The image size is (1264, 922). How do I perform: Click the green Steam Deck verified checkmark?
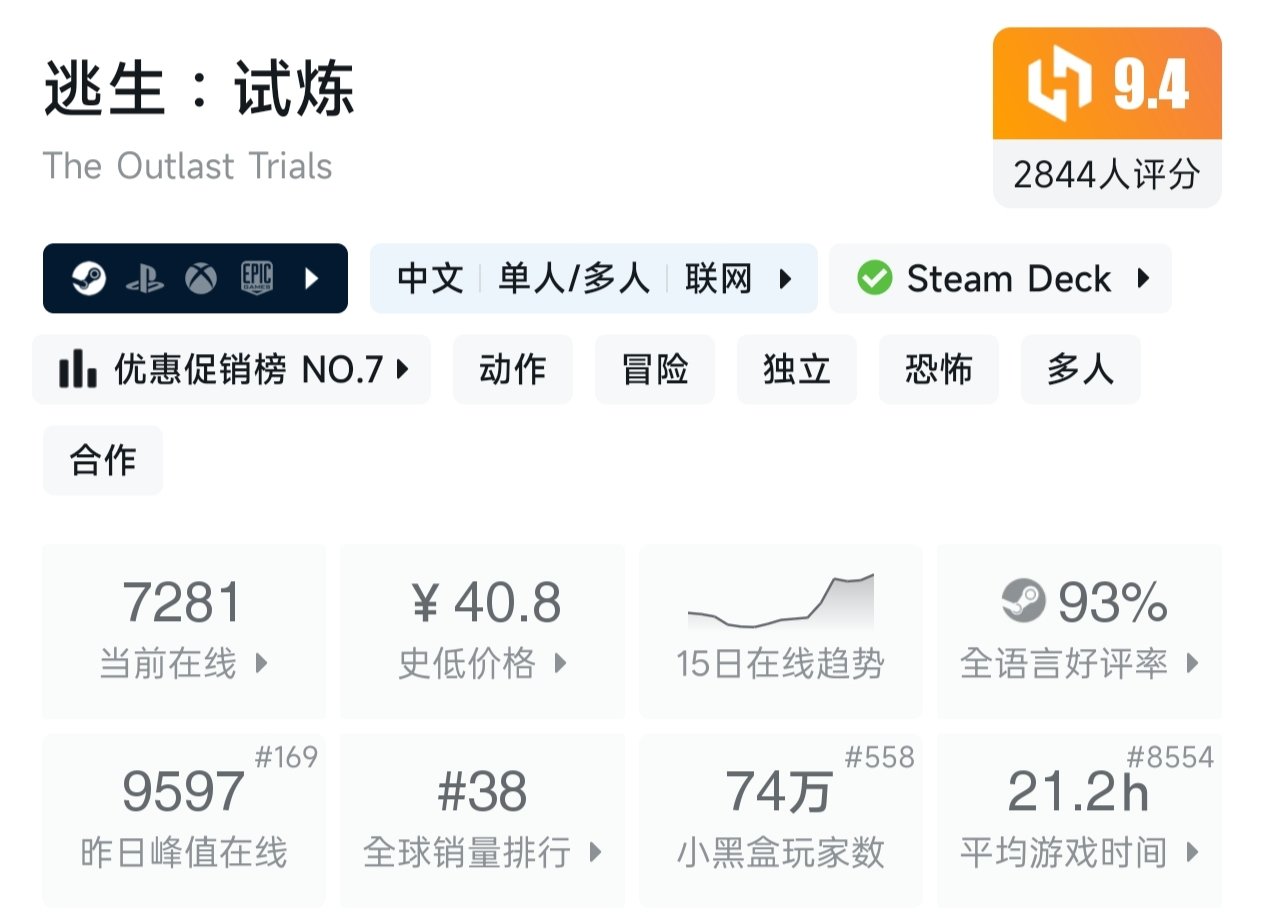click(x=874, y=279)
